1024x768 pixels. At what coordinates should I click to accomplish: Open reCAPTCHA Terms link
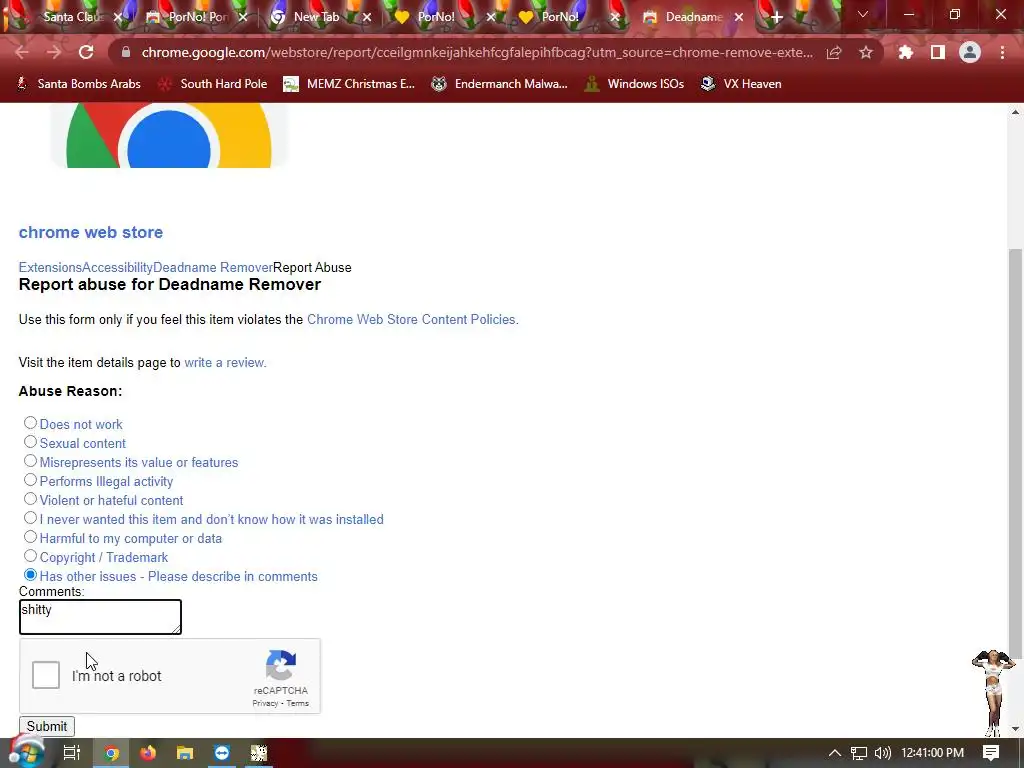[297, 703]
